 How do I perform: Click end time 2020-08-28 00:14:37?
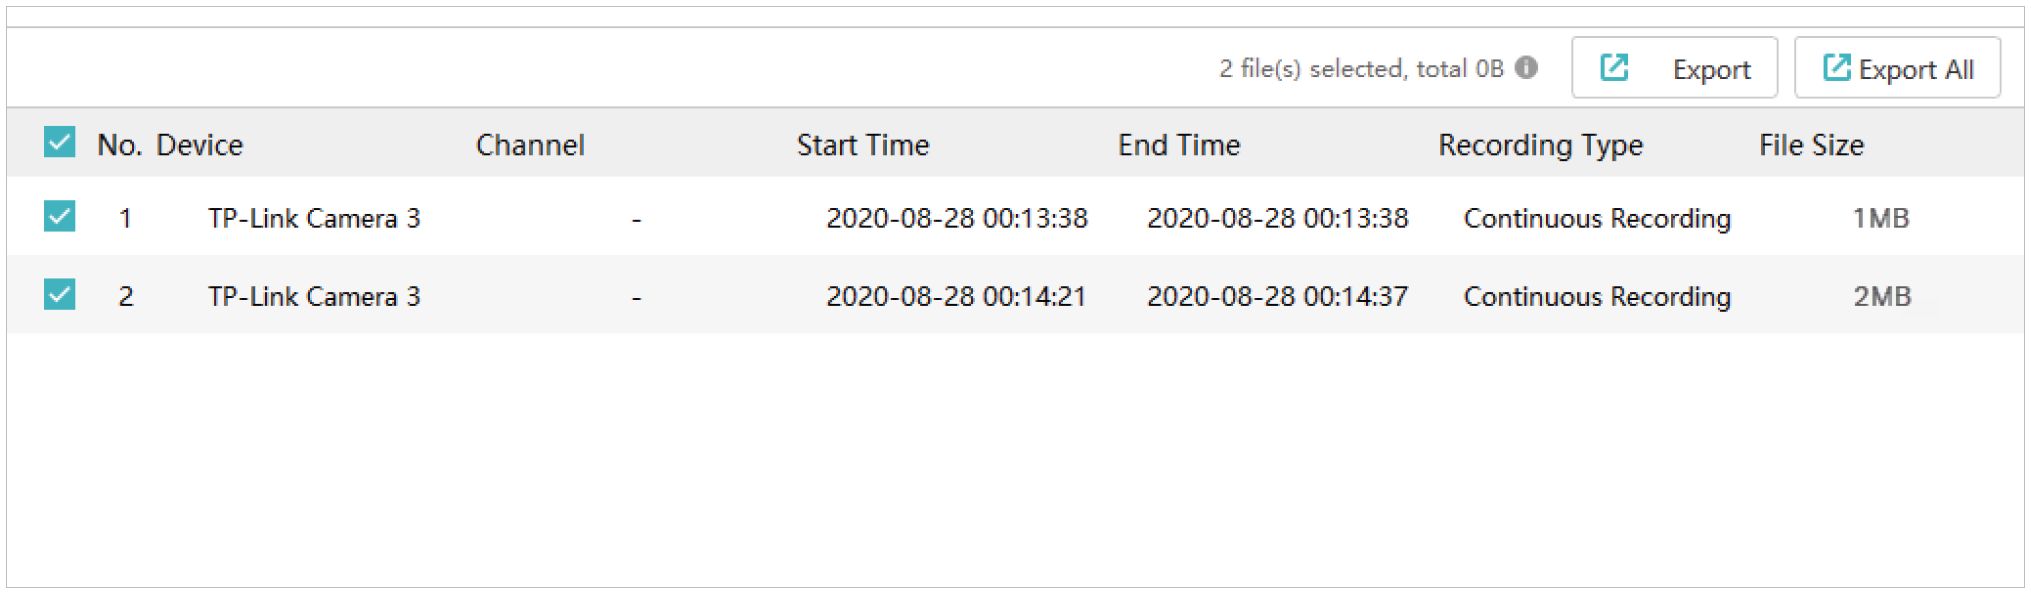(1277, 296)
